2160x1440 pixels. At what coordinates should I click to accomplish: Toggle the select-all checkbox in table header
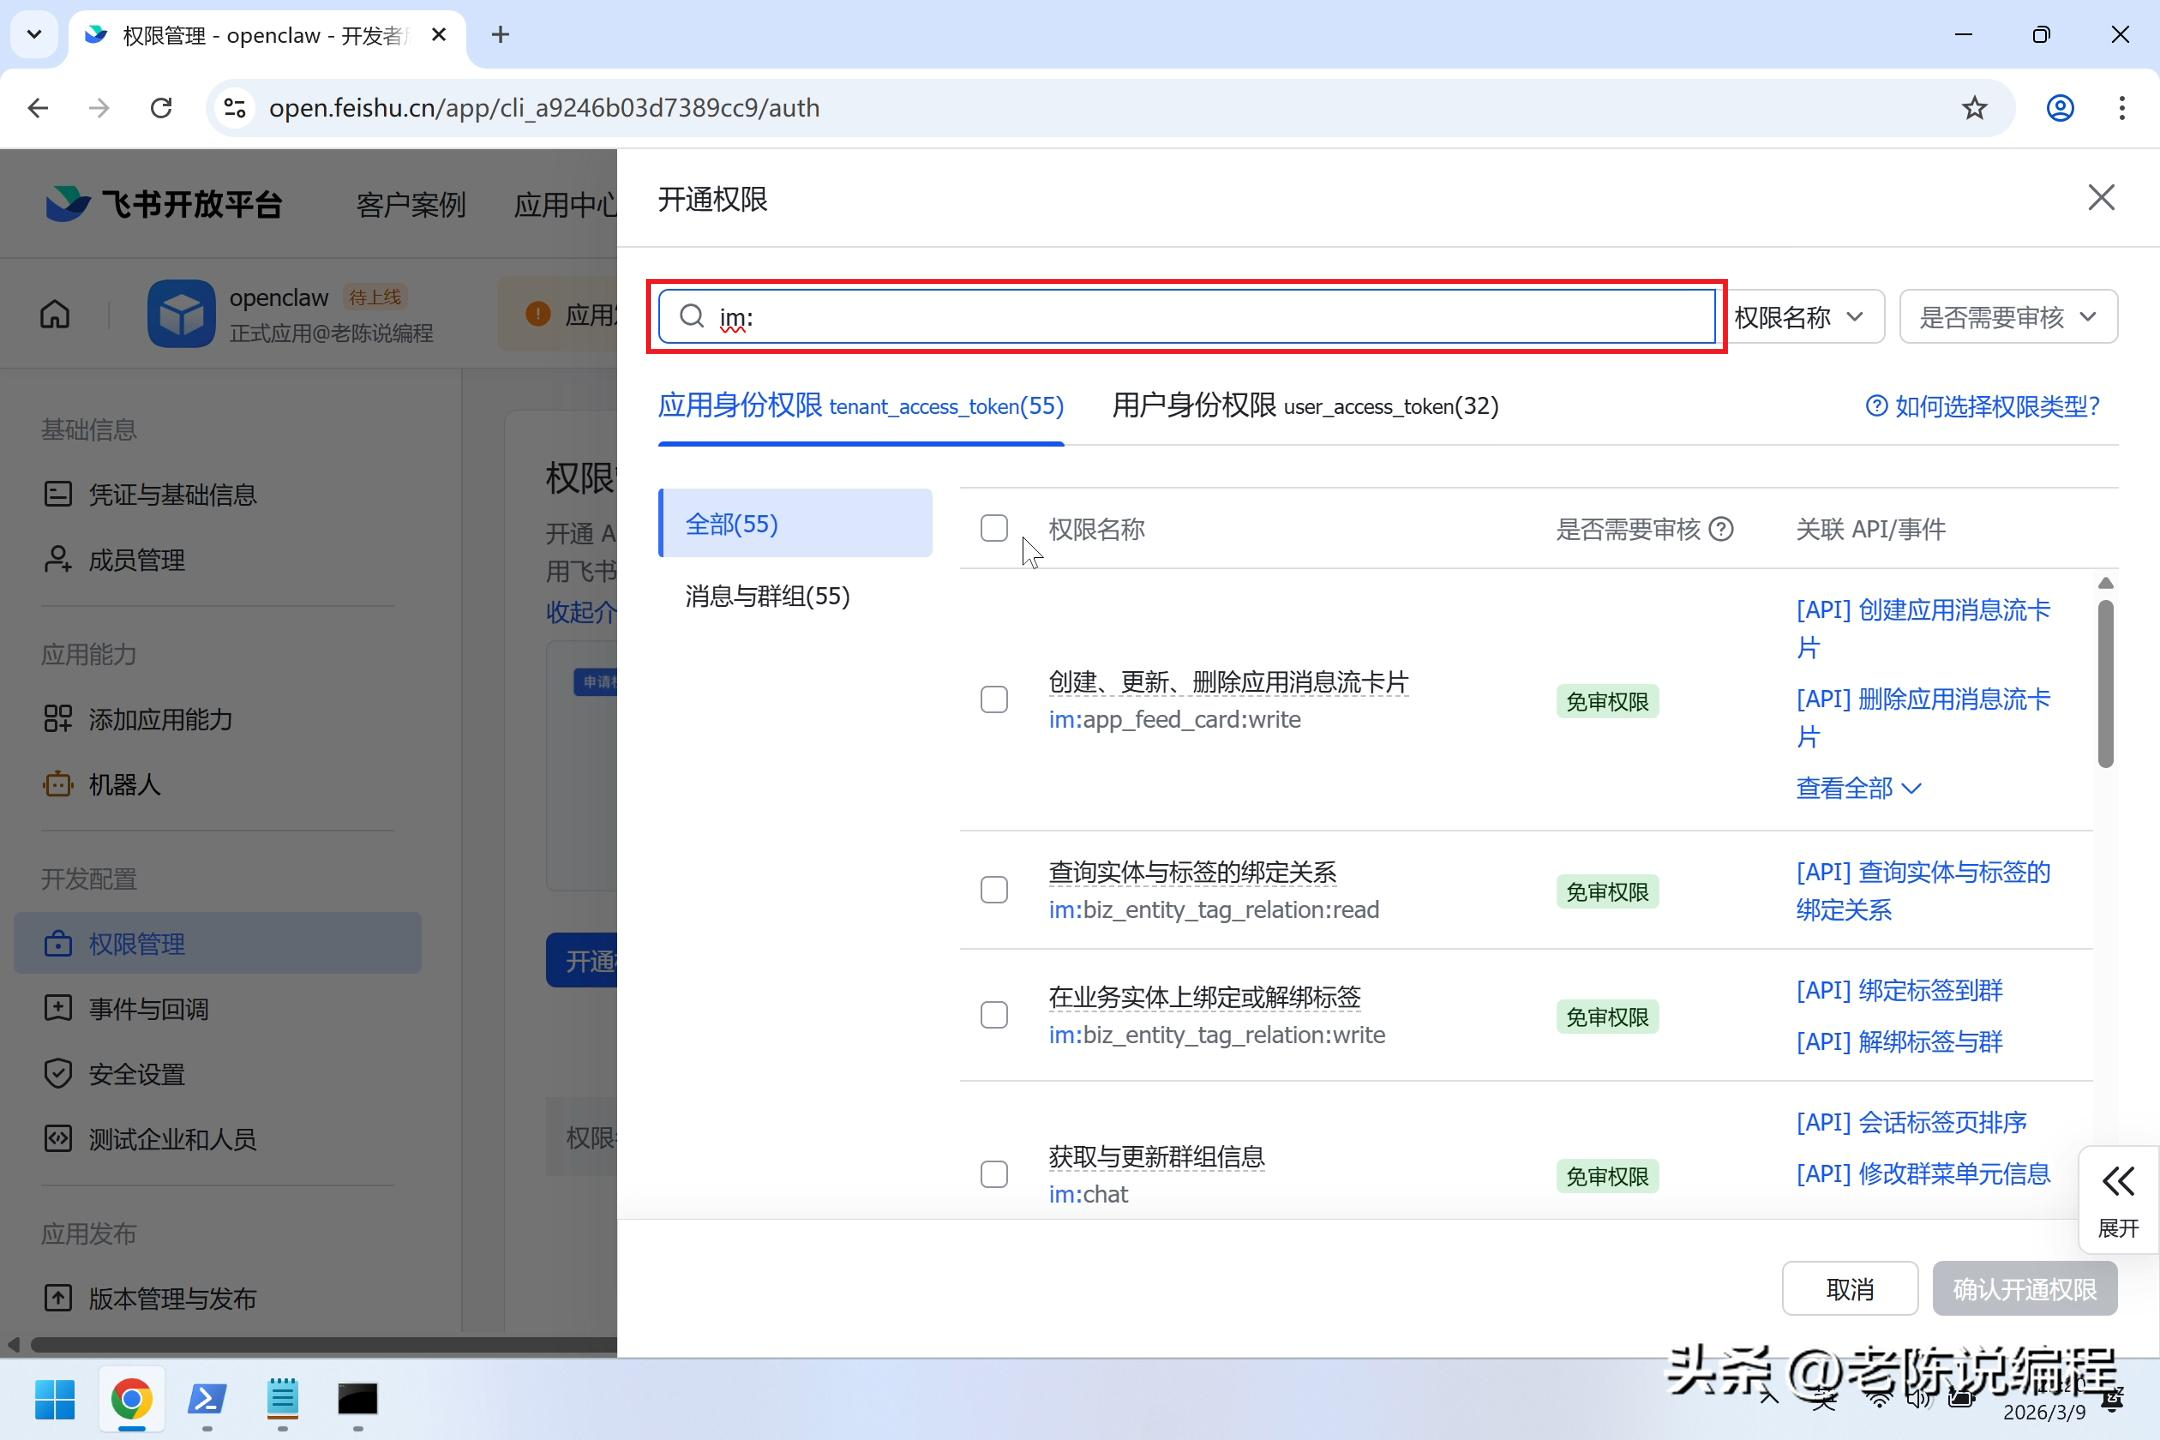994,528
